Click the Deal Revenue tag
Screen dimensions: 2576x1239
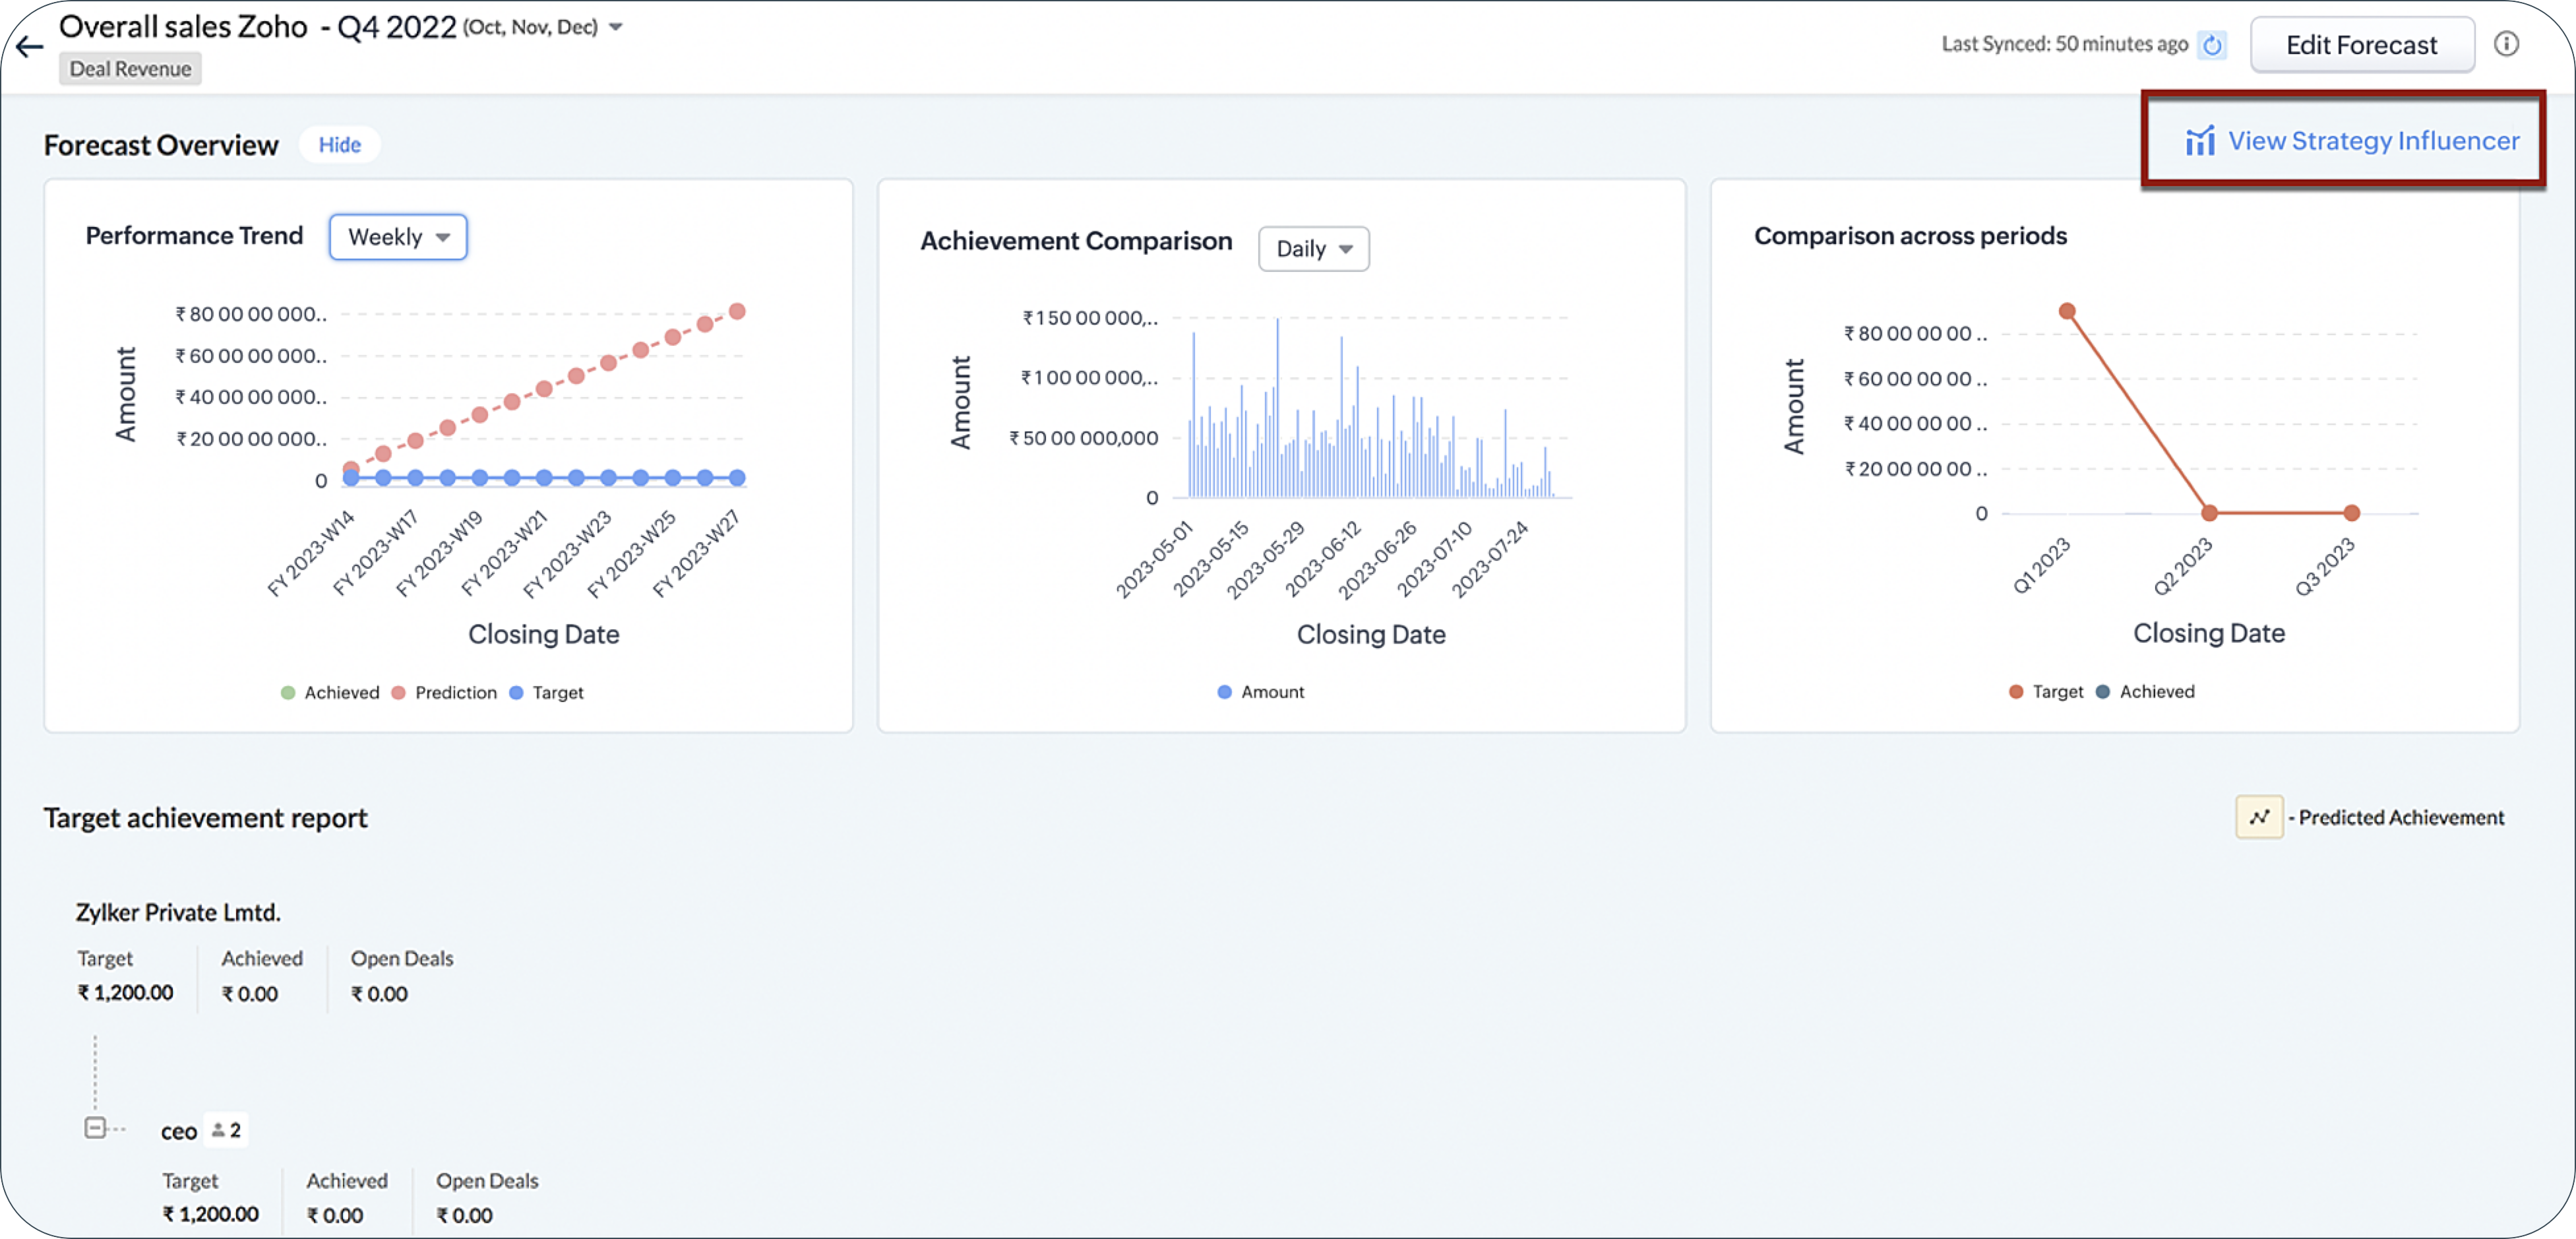130,69
